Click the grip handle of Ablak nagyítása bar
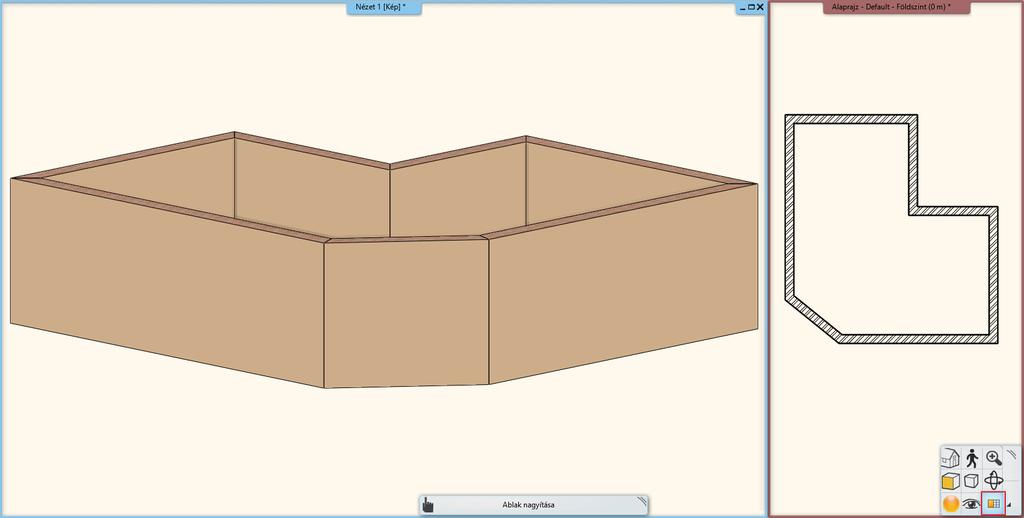 (x=642, y=502)
